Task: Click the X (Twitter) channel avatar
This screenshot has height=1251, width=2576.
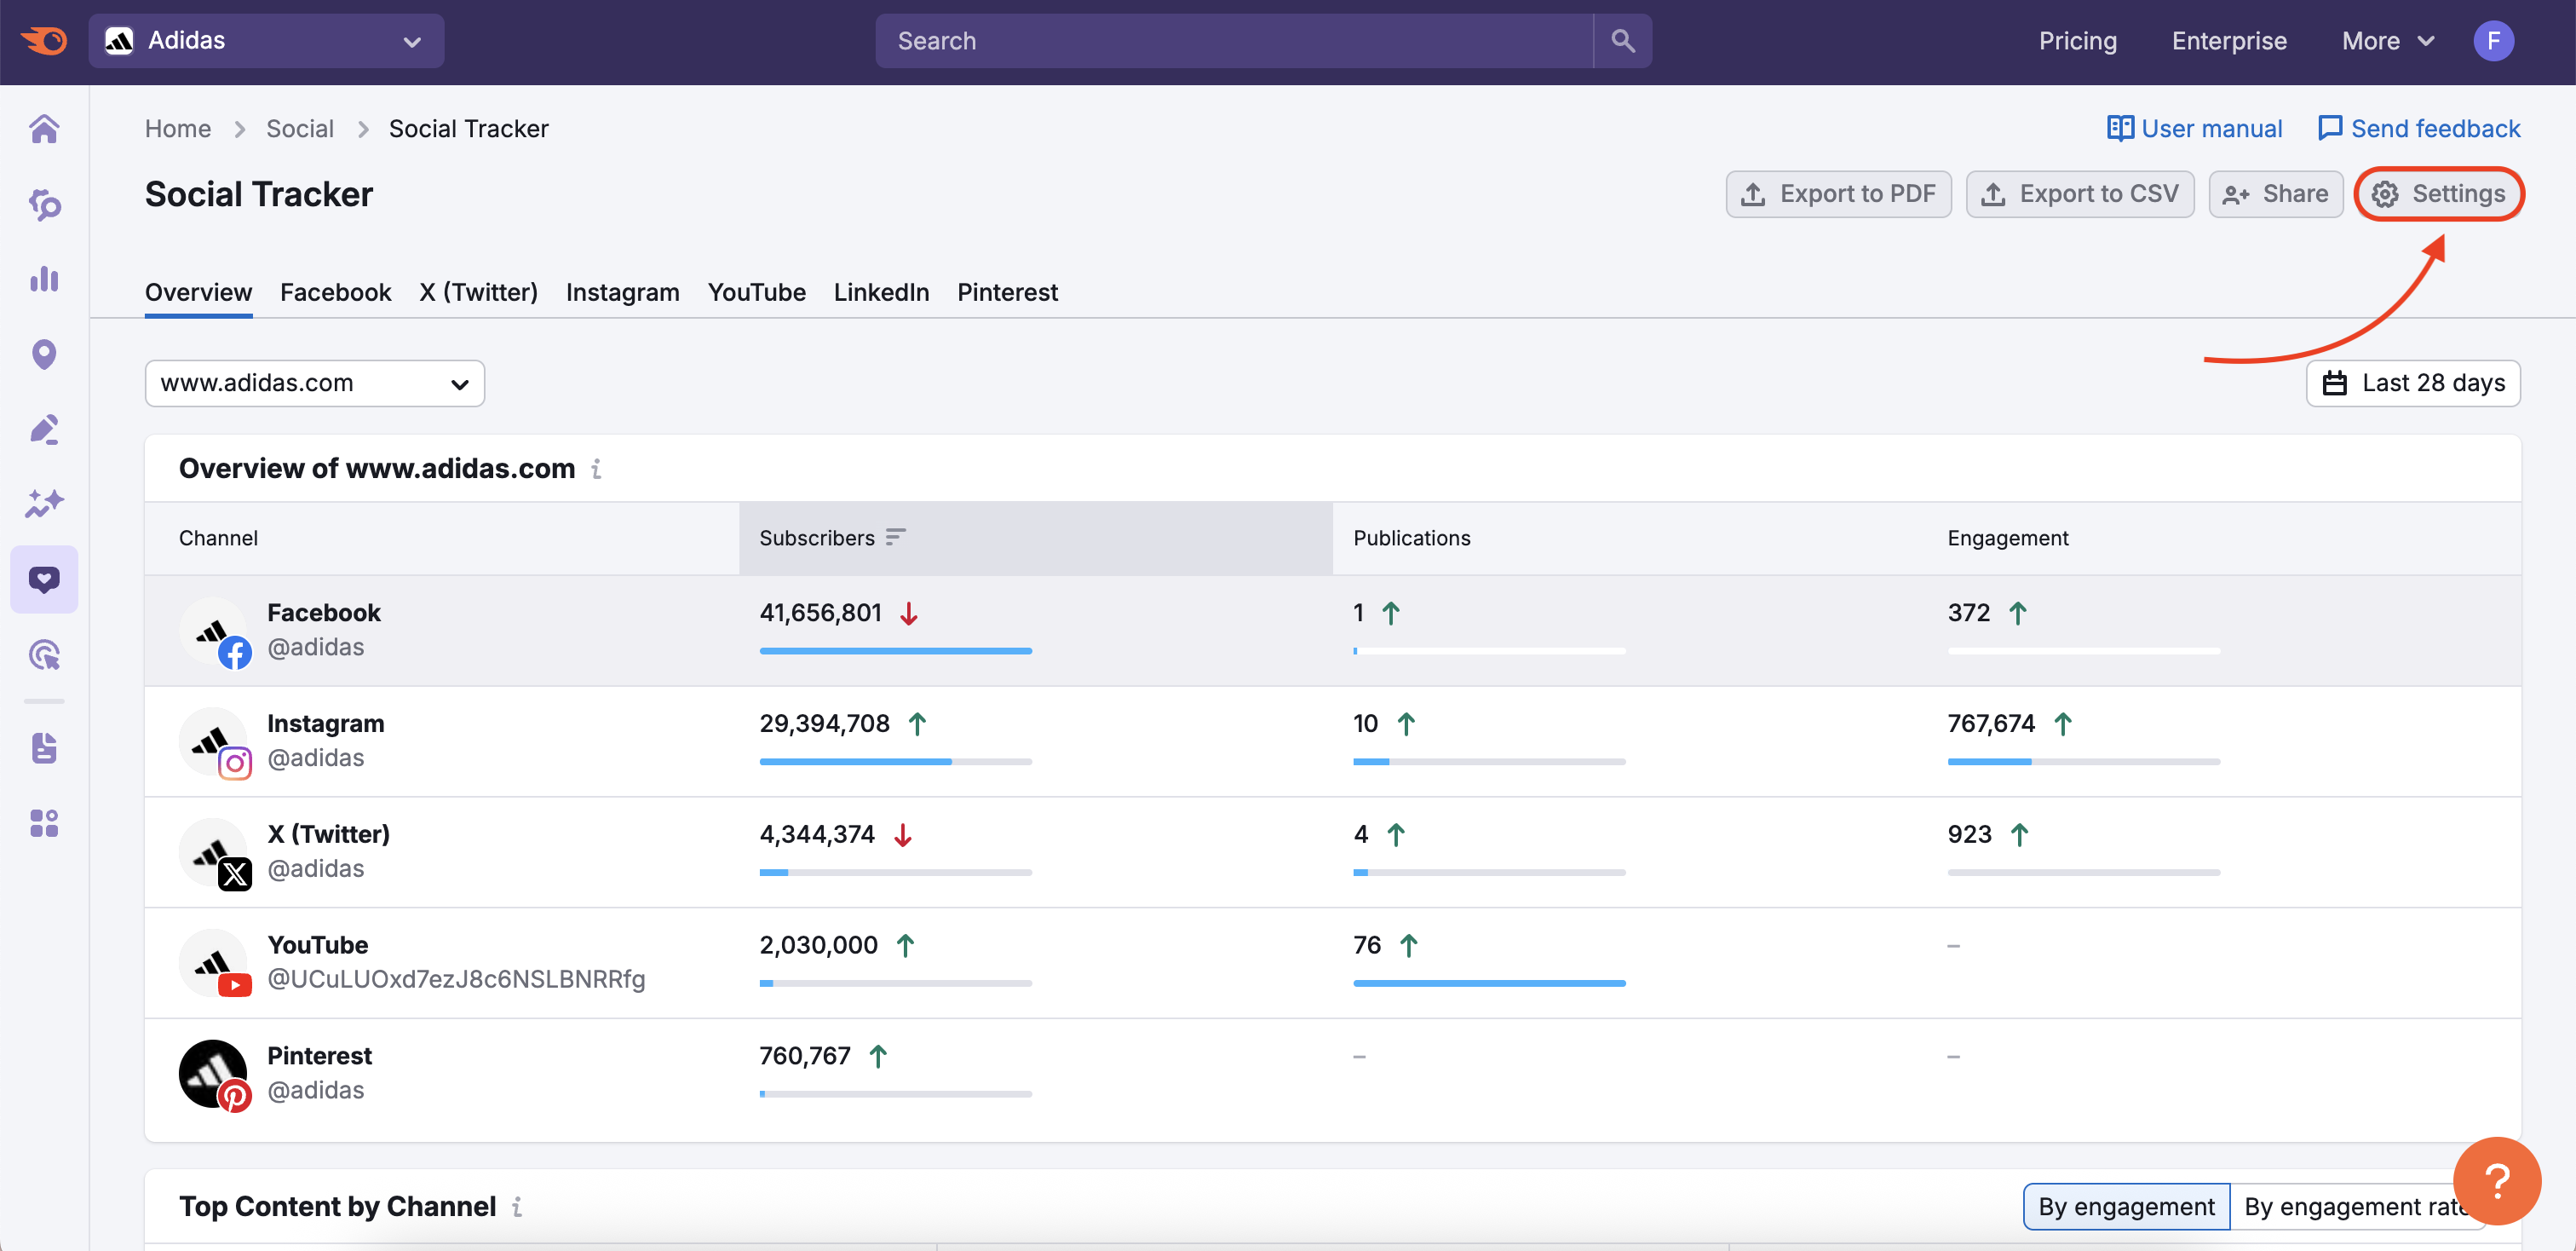Action: (x=214, y=854)
